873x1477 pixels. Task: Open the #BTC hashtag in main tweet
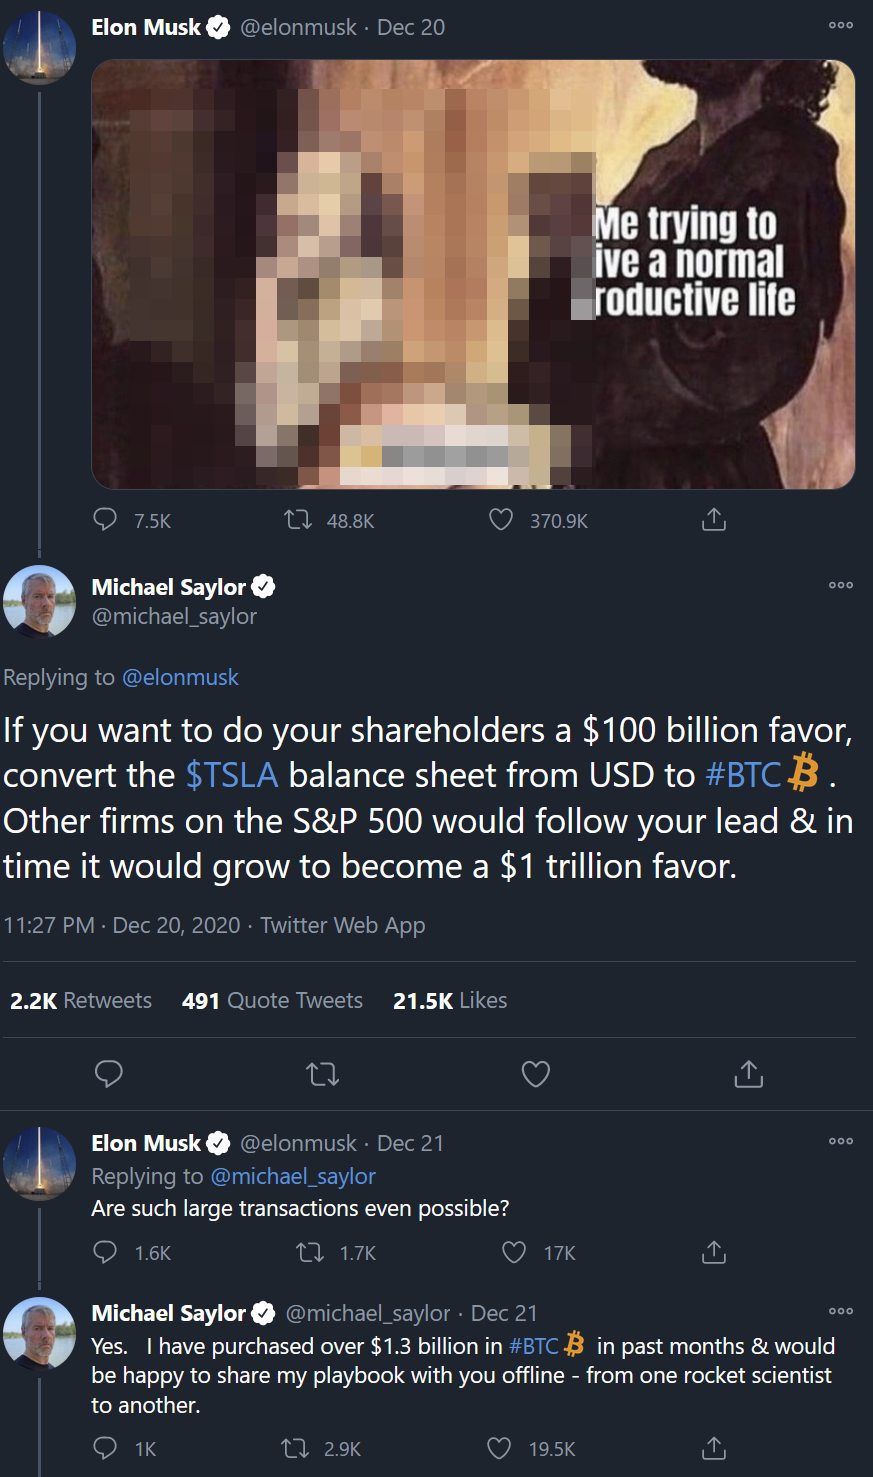tap(743, 775)
